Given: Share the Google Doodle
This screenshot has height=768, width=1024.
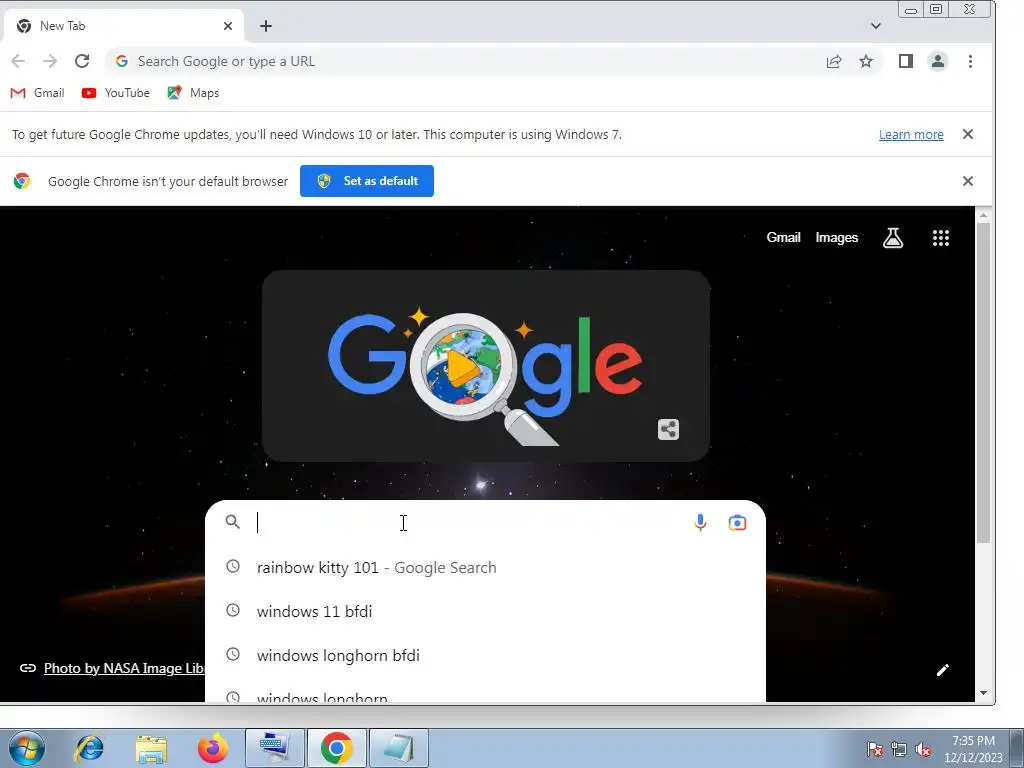Looking at the screenshot, I should [668, 430].
